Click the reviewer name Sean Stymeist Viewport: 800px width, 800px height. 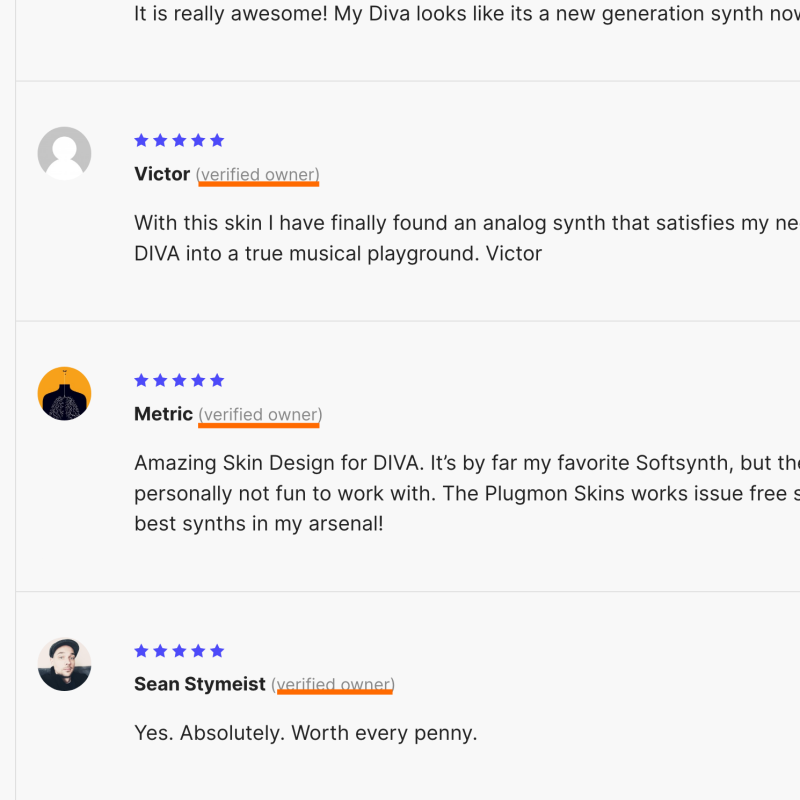200,684
